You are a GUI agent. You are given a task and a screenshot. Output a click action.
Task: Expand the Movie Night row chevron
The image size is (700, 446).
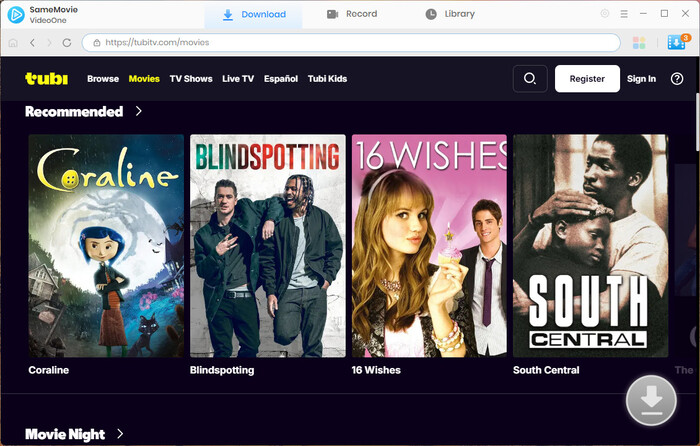click(x=120, y=433)
